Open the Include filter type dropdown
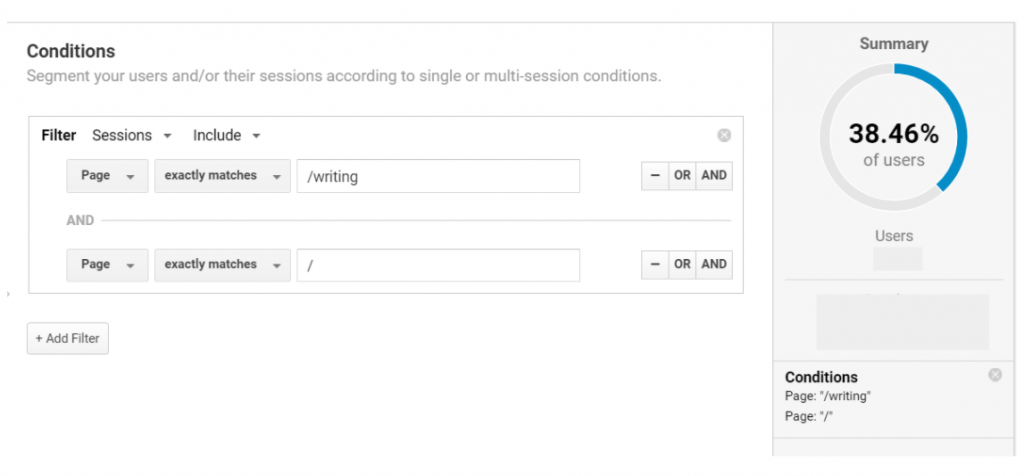 coord(227,135)
